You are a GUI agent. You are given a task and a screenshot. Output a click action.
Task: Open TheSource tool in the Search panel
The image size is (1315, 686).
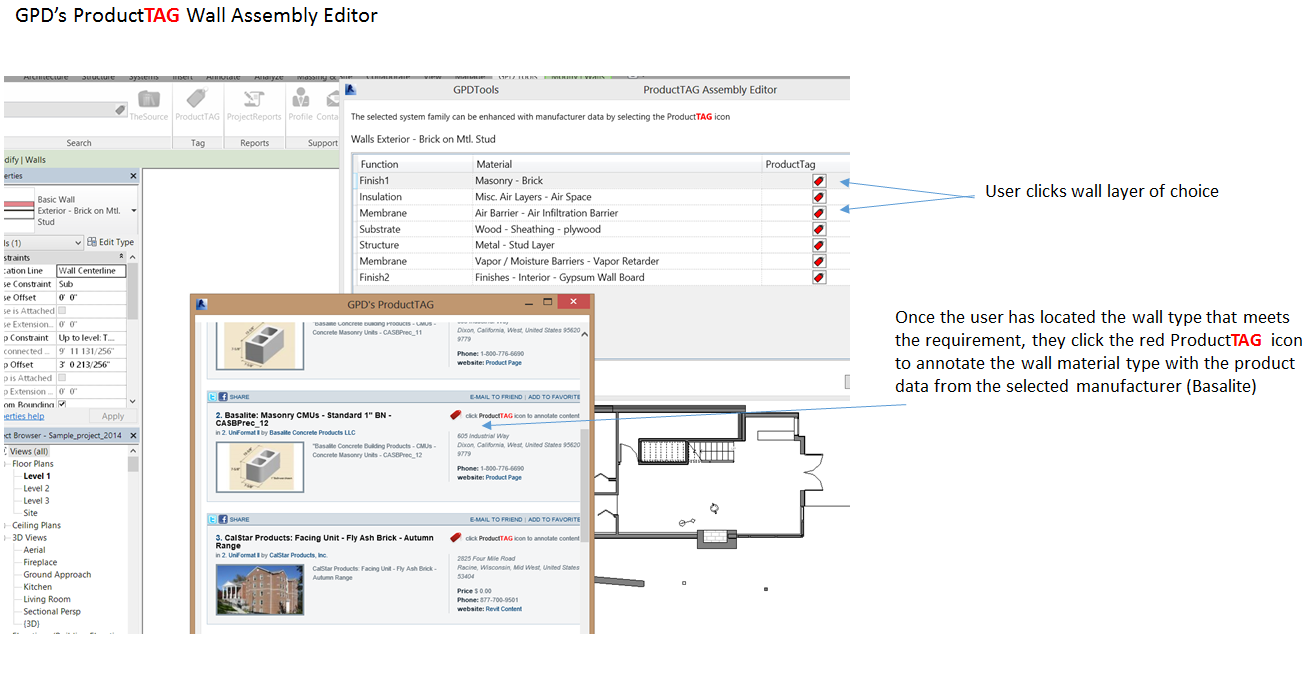(149, 103)
